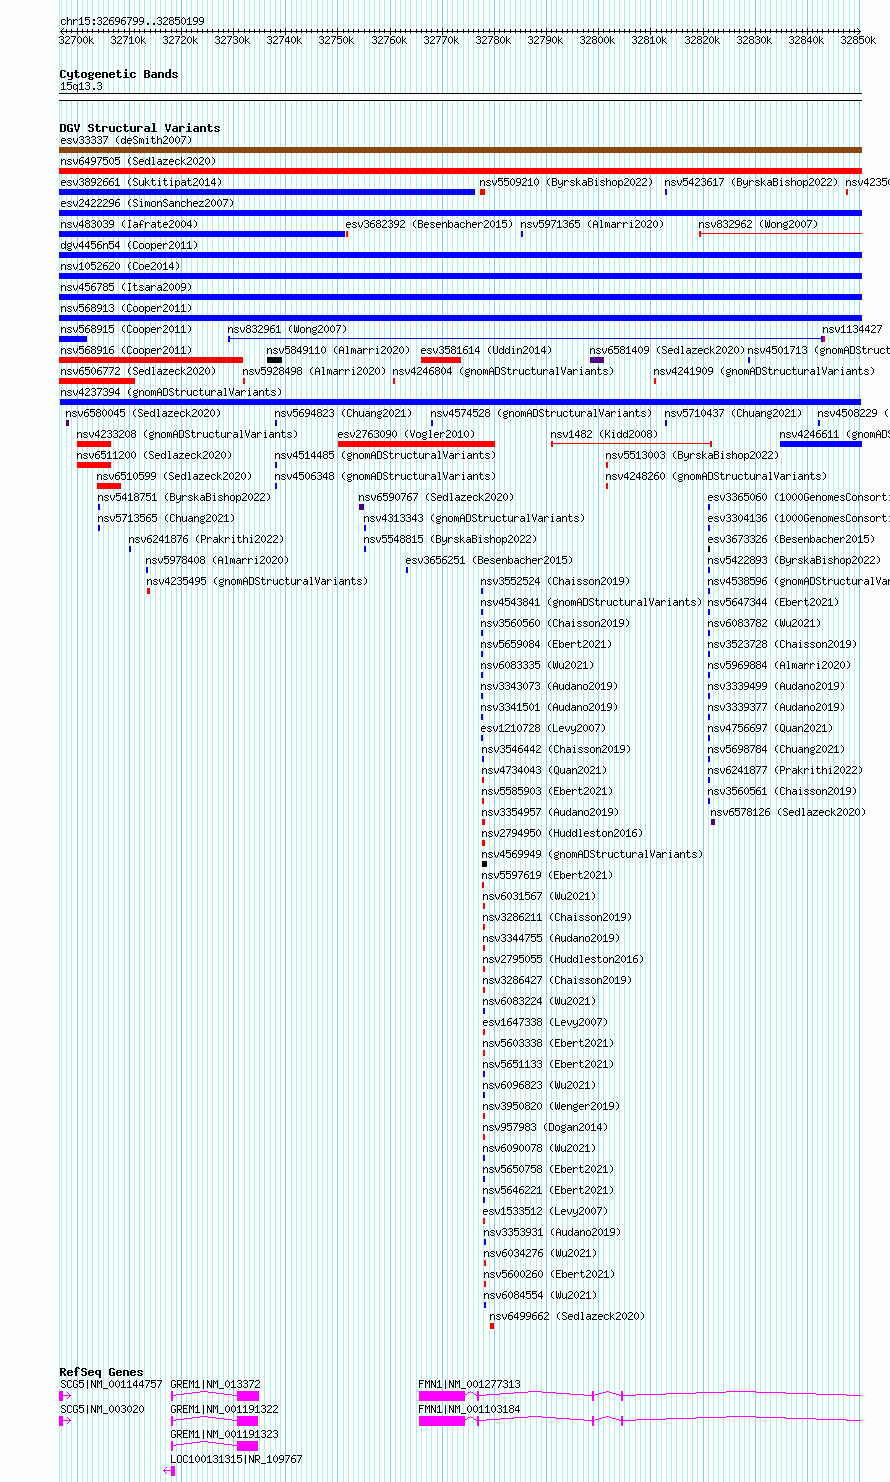Viewport: 890px width, 1482px height.
Task: Click nsv4569949 (gnomADStructuralVariants) label
Action: tap(592, 854)
